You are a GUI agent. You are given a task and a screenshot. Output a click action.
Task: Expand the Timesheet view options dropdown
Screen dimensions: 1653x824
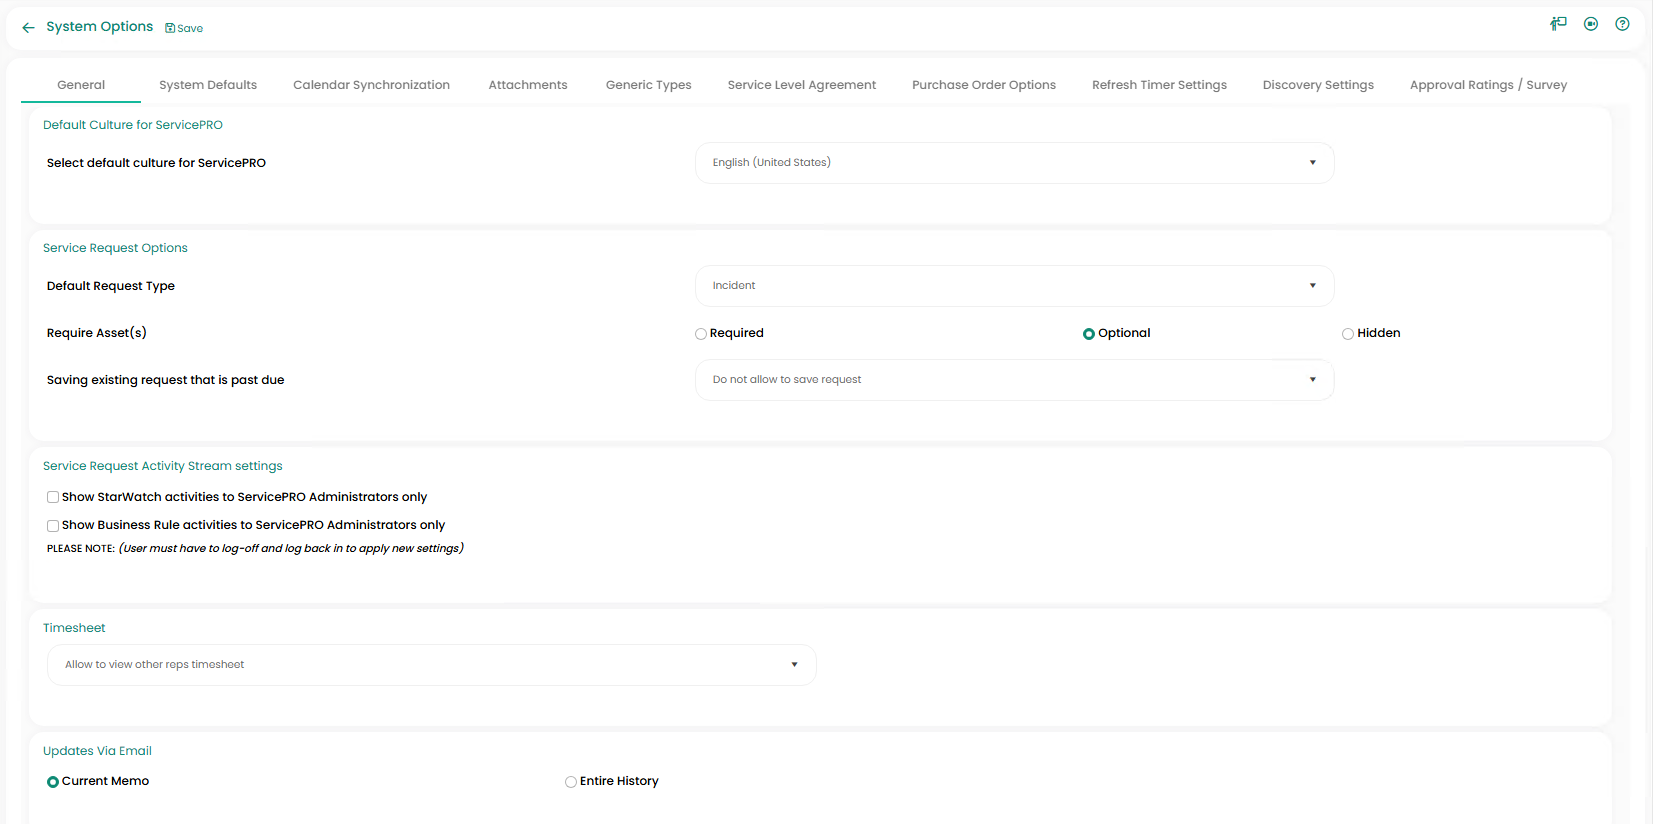point(431,665)
